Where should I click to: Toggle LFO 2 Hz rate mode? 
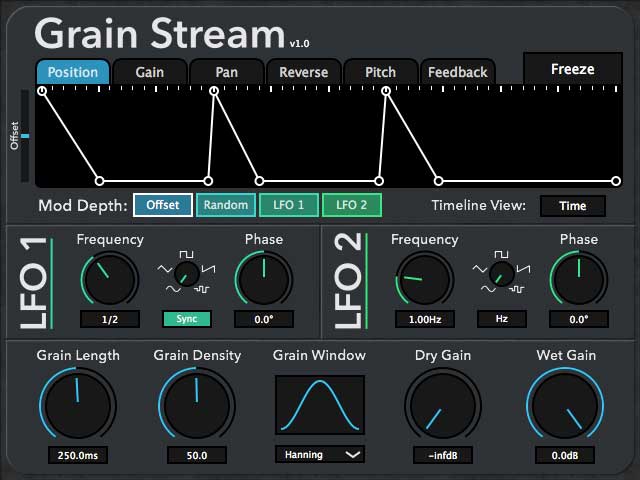point(501,319)
